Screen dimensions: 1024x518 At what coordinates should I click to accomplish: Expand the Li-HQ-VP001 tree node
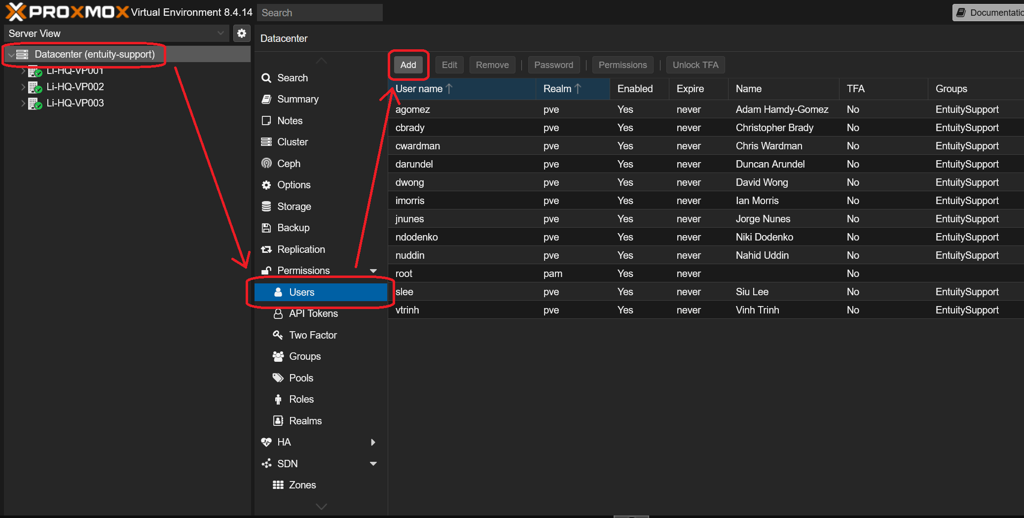click(24, 71)
